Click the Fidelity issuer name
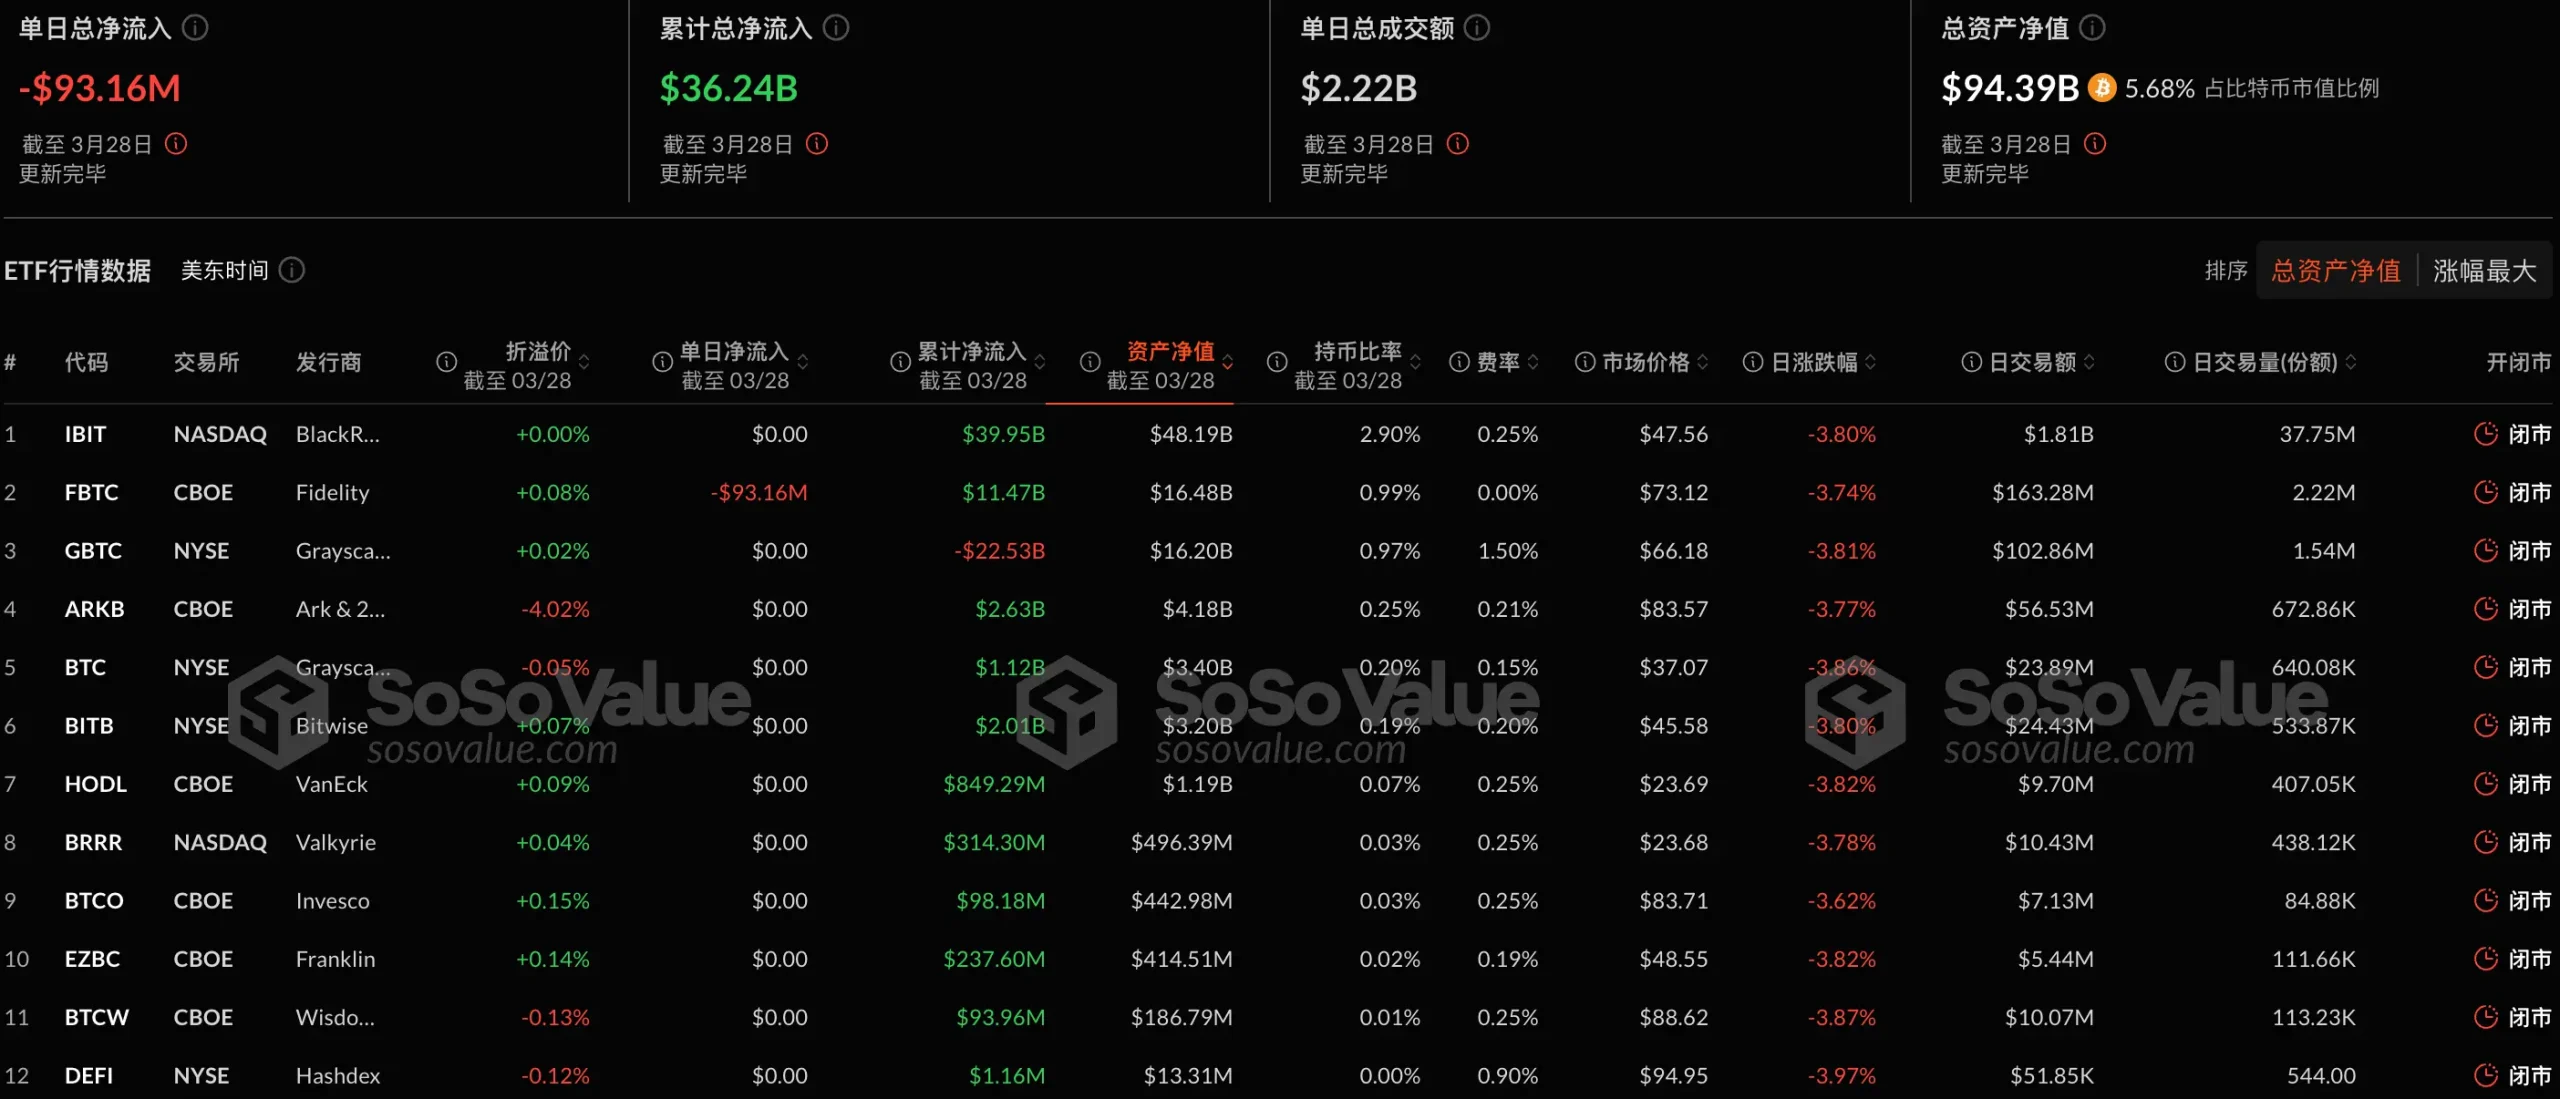The image size is (2560, 1099). pos(333,492)
